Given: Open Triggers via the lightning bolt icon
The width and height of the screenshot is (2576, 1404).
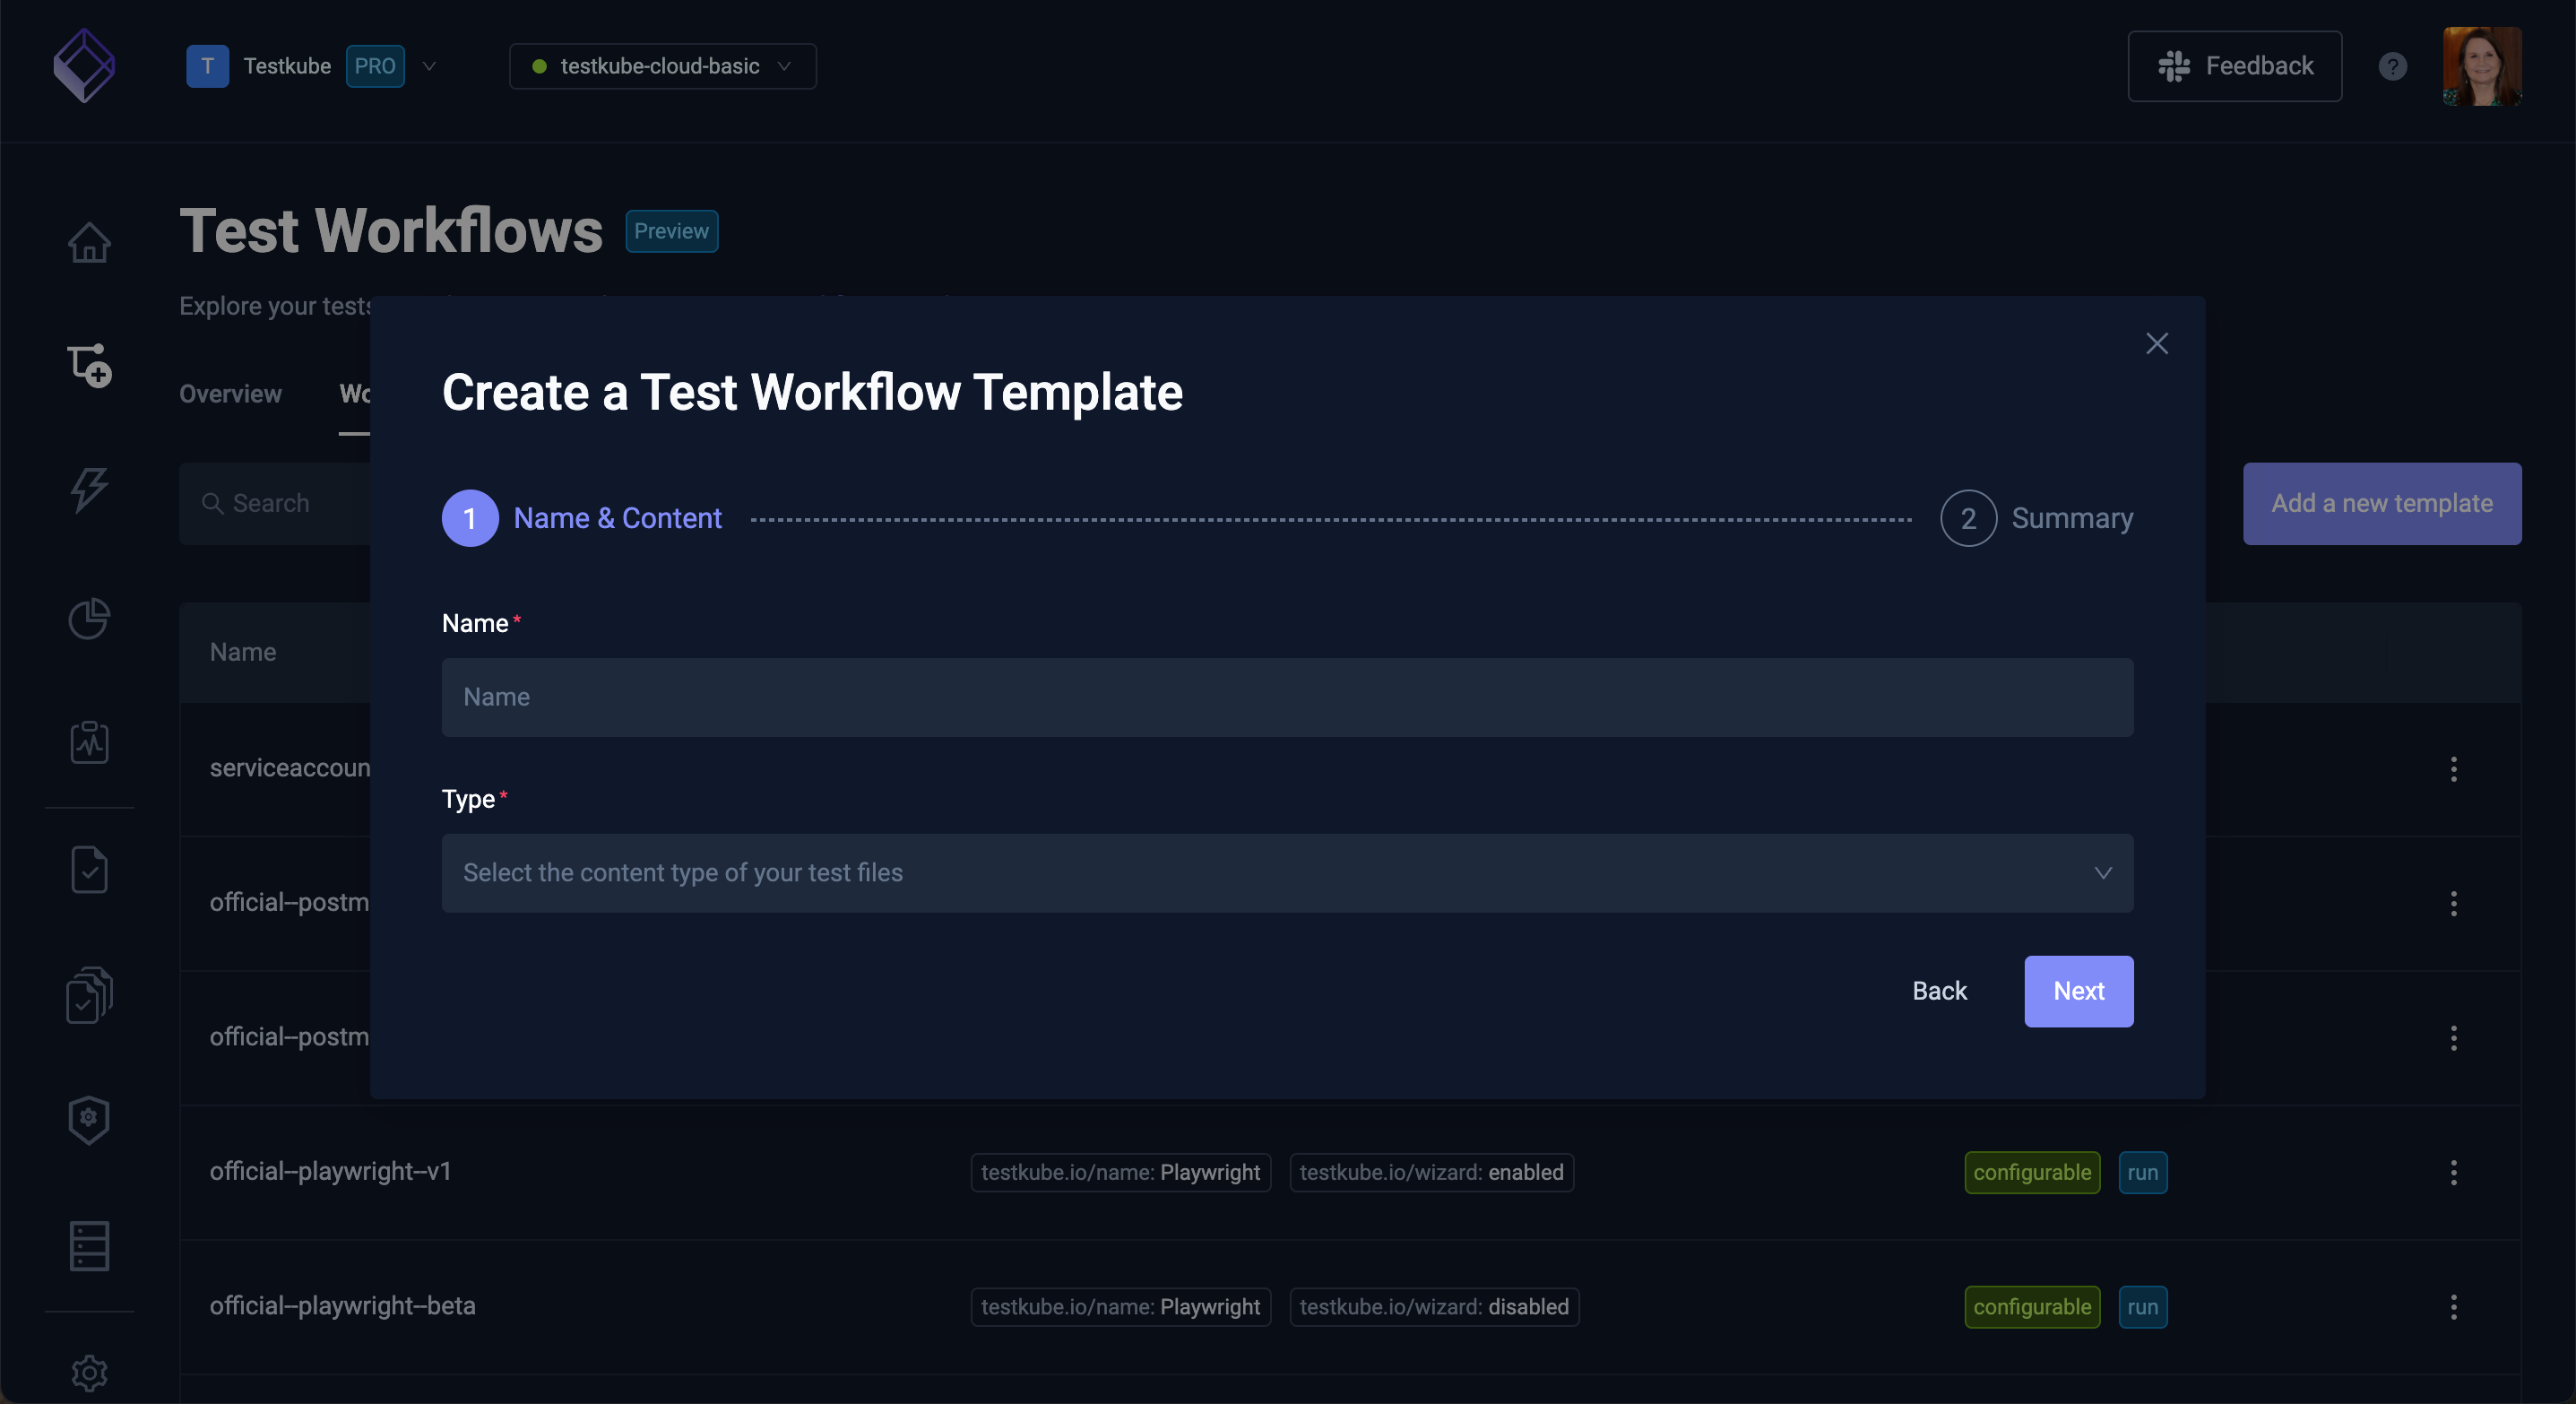Looking at the screenshot, I should (89, 491).
